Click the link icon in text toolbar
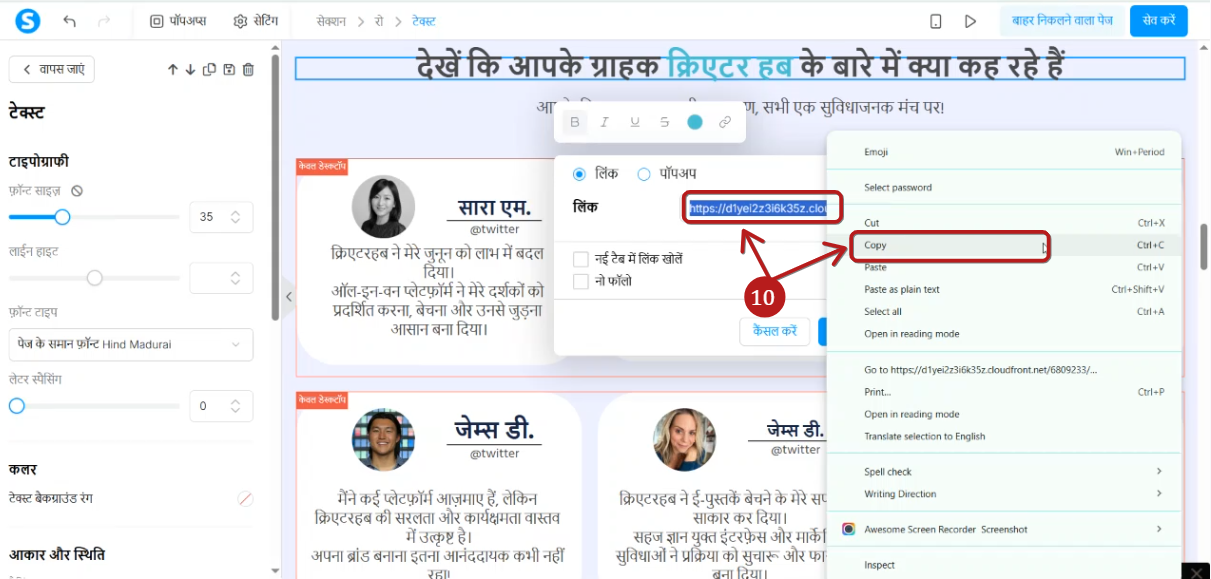This screenshot has height=579, width=1211. (x=725, y=122)
